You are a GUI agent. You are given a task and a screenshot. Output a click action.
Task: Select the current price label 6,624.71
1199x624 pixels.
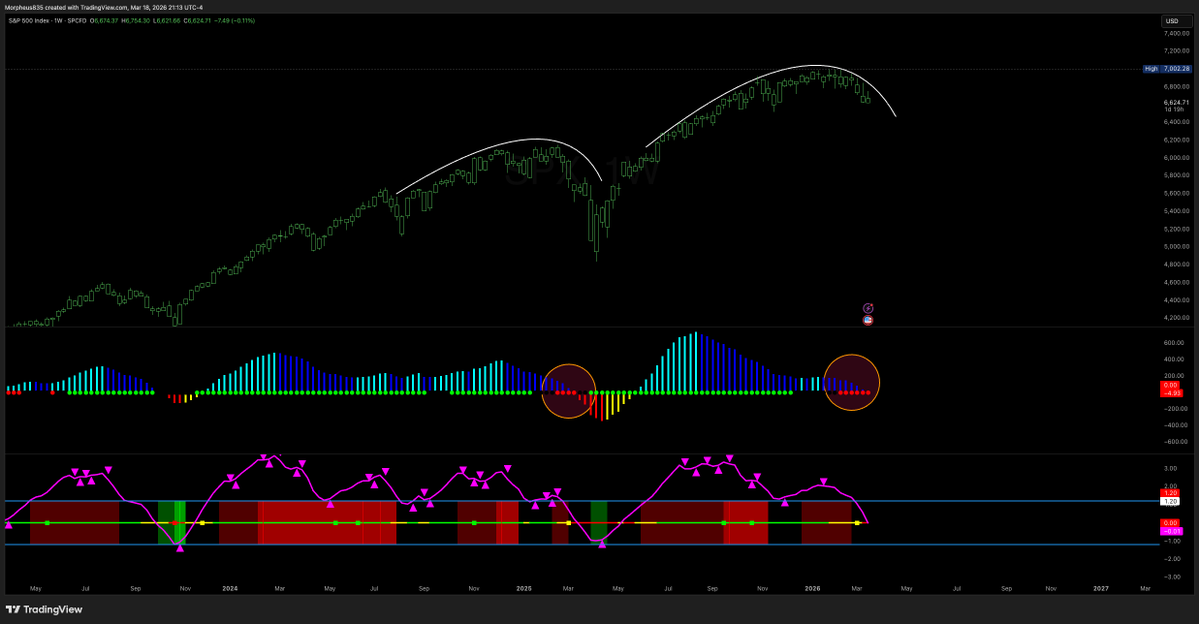click(x=1176, y=102)
